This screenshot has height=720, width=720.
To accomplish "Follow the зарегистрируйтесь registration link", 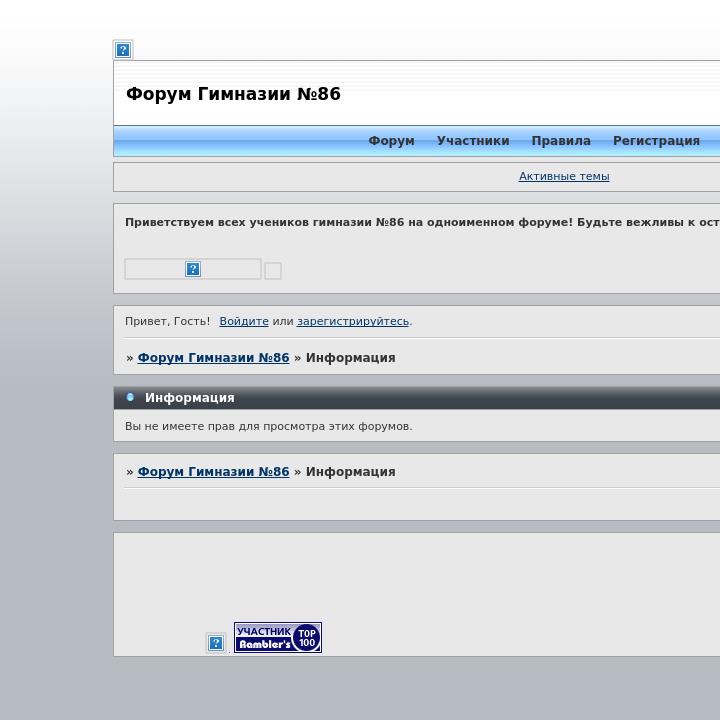I will (353, 321).
